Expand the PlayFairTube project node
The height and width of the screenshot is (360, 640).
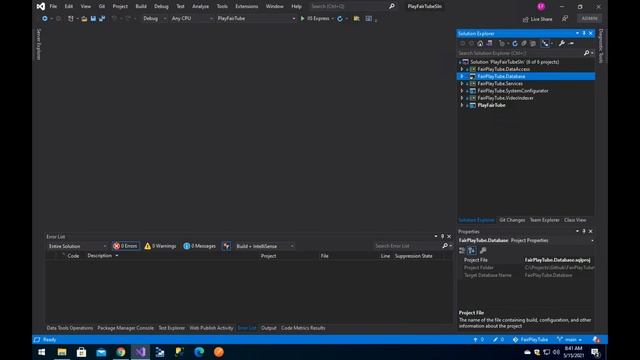point(462,105)
